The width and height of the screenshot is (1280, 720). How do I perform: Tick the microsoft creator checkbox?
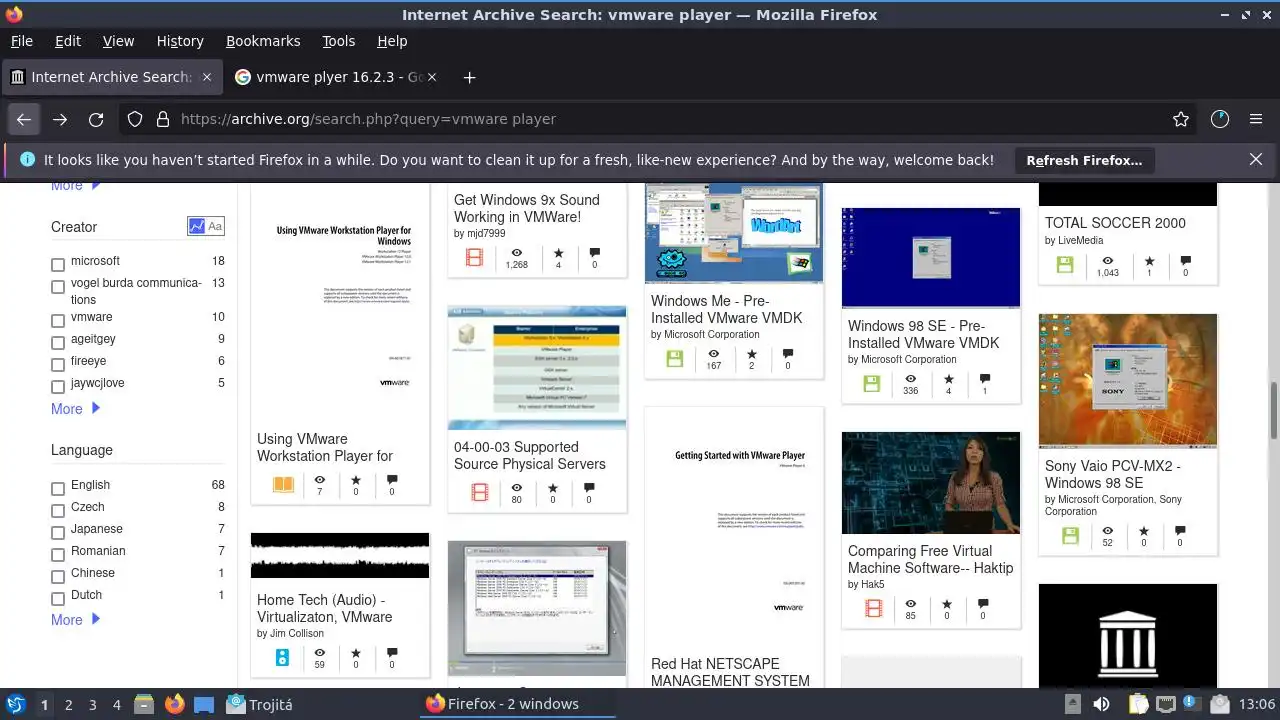[58, 265]
